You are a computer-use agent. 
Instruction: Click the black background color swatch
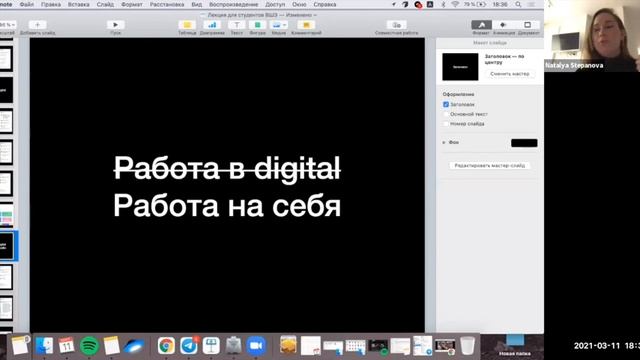524,143
